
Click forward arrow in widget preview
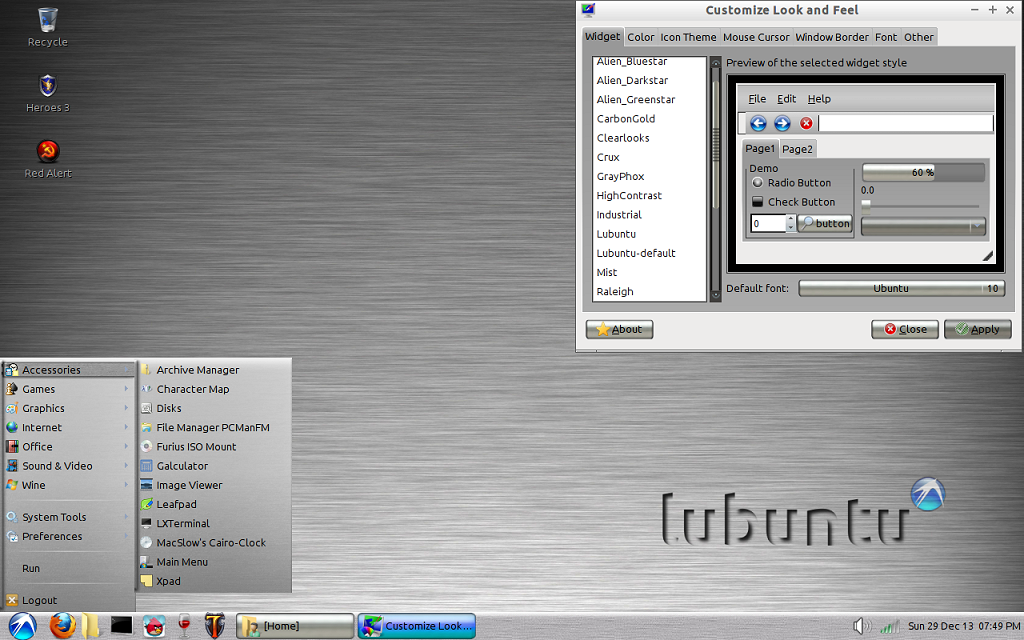(782, 123)
